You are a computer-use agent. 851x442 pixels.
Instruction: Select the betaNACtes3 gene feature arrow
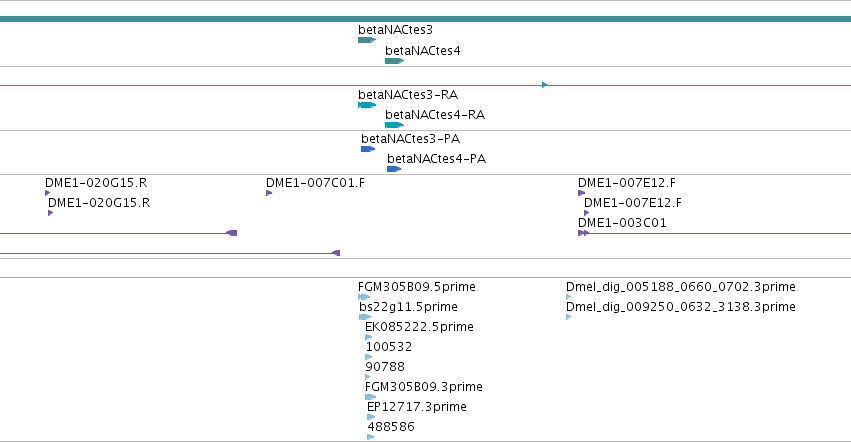coord(367,40)
